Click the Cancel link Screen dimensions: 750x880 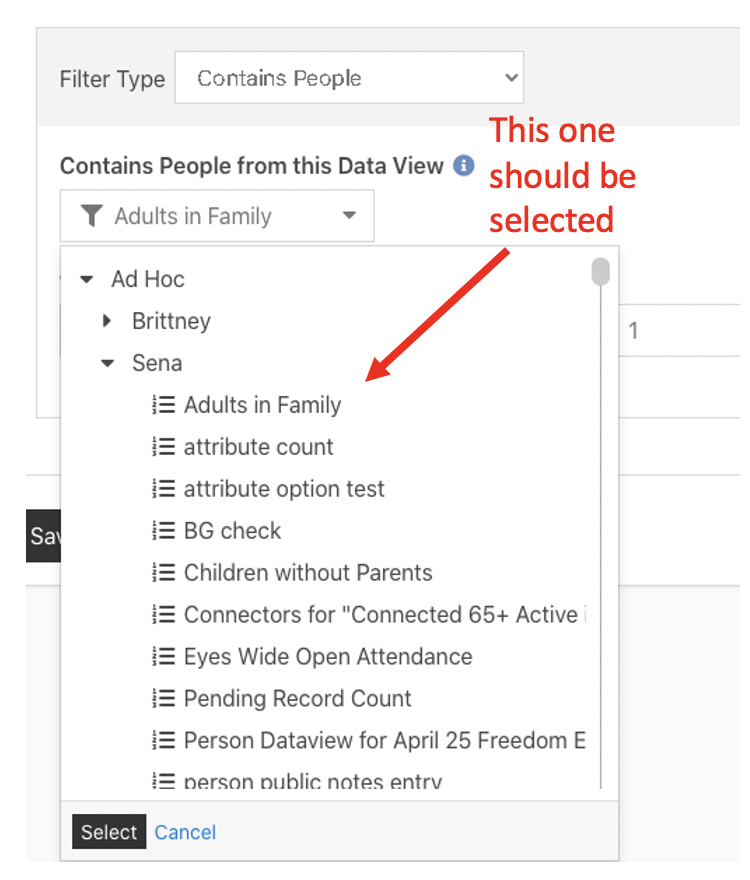[x=185, y=832]
